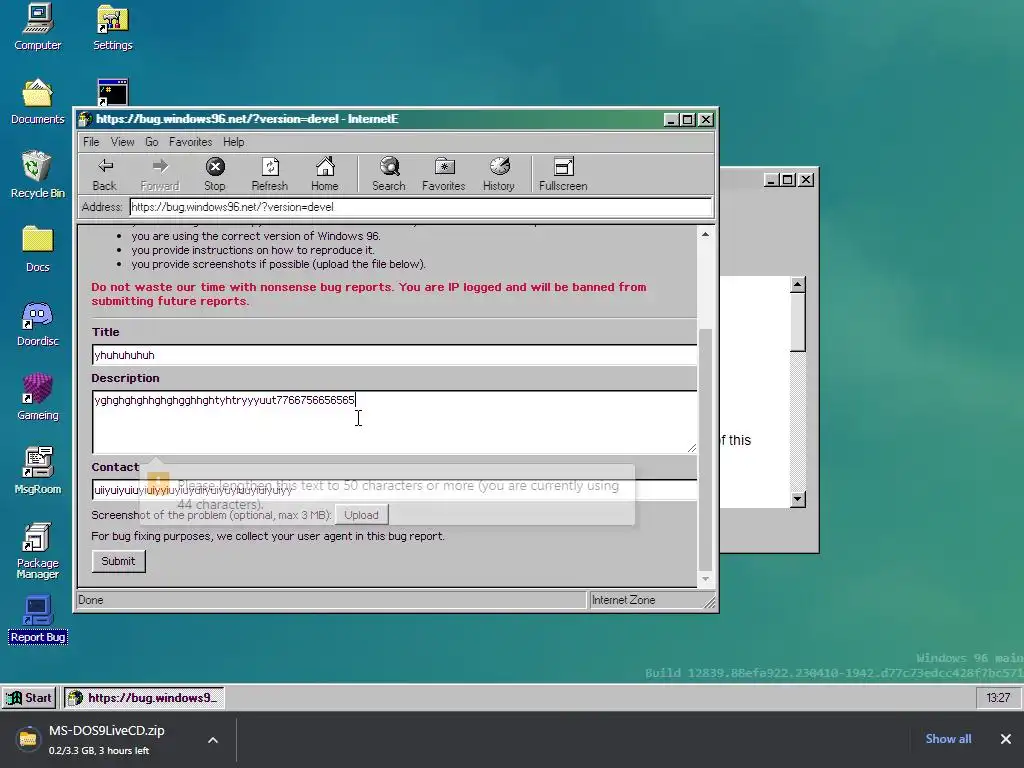The height and width of the screenshot is (768, 1024).
Task: Click the bug.windows96 taskbar button
Action: pyautogui.click(x=144, y=697)
